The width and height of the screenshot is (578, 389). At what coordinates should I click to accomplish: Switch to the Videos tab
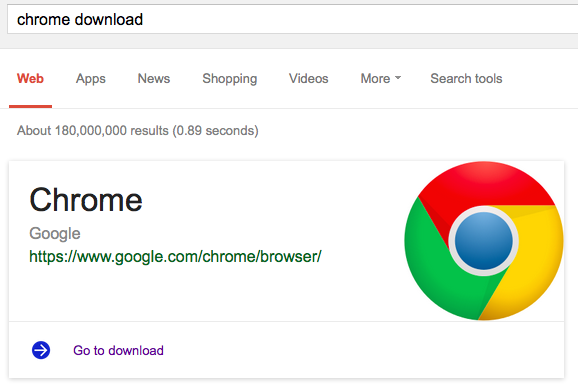pos(309,79)
